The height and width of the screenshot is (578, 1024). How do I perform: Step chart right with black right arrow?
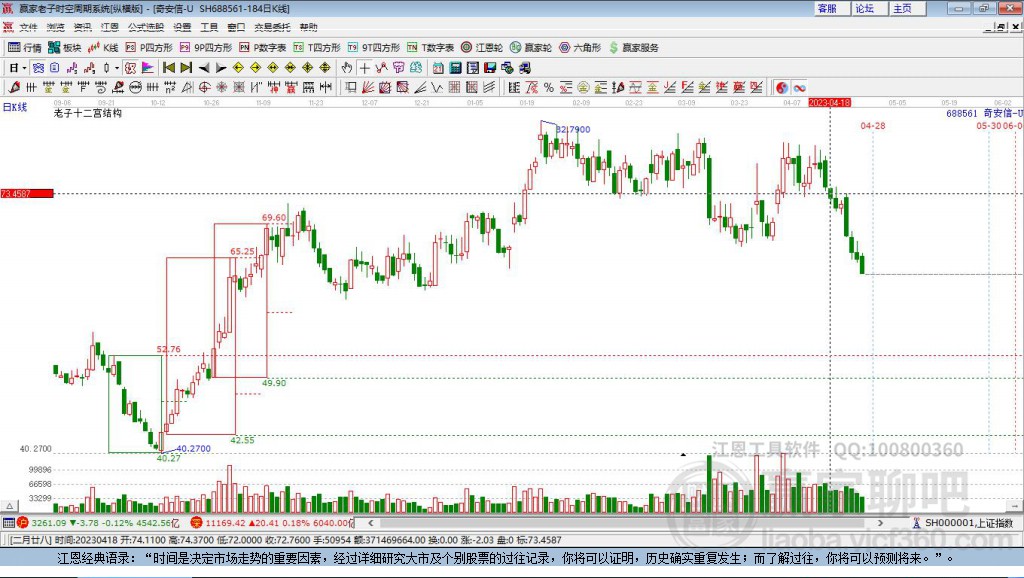point(221,67)
